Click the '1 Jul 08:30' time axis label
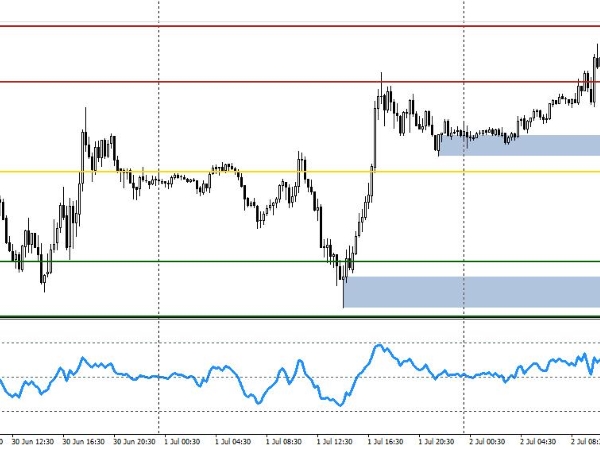The width and height of the screenshot is (600, 450). pyautogui.click(x=285, y=440)
